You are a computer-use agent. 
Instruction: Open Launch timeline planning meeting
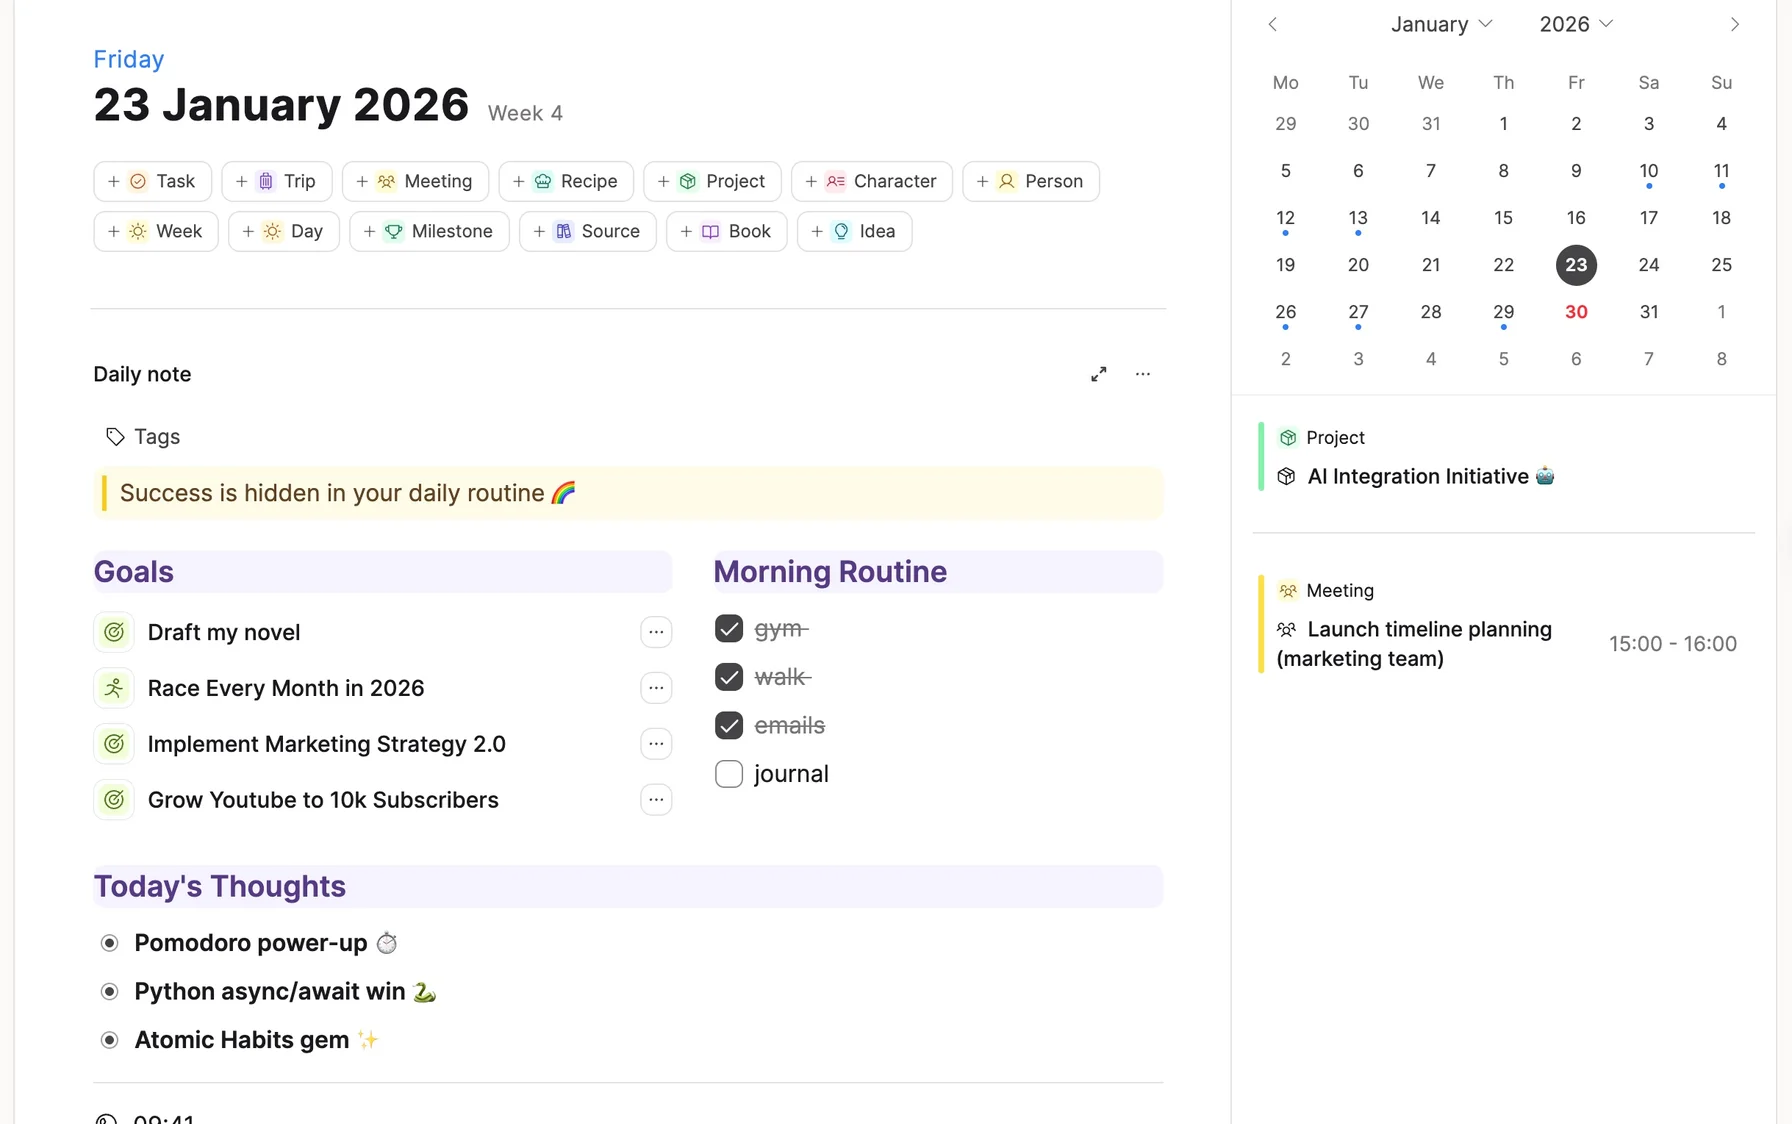tap(1415, 644)
